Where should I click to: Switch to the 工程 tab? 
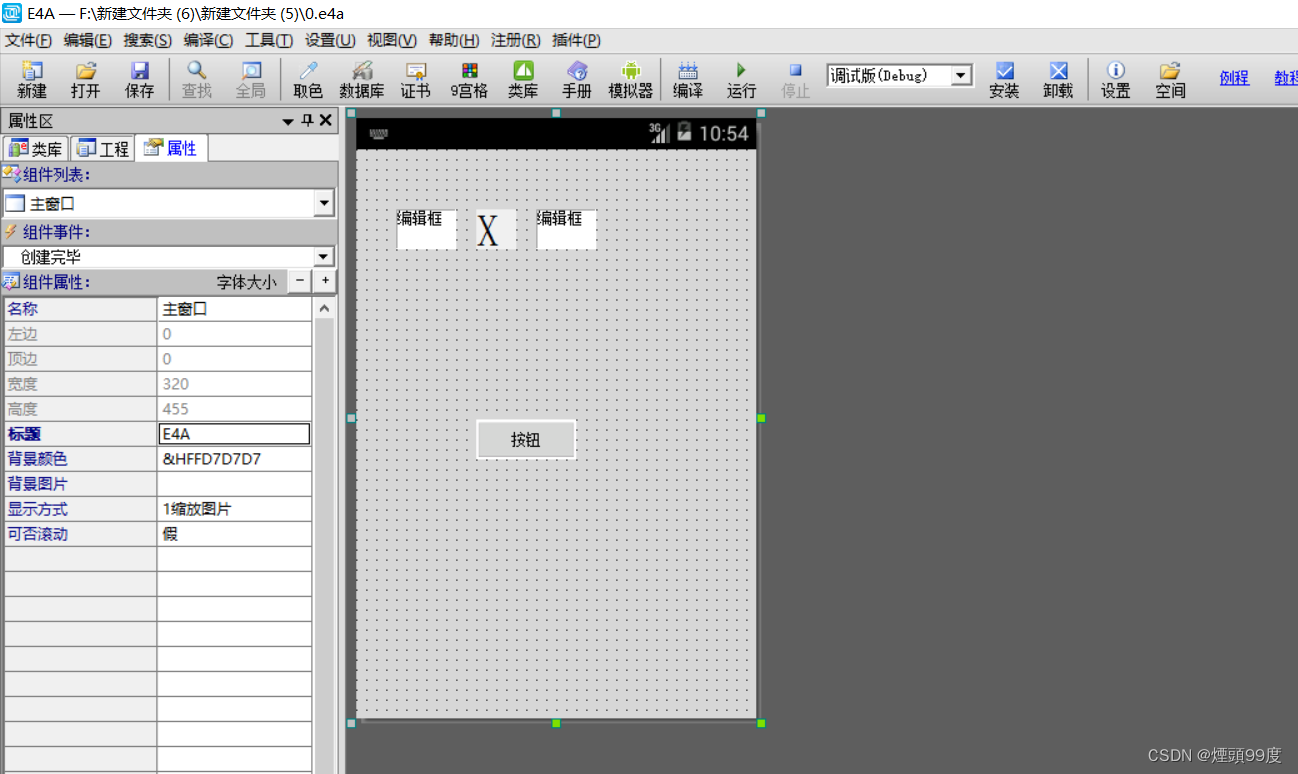tap(103, 149)
